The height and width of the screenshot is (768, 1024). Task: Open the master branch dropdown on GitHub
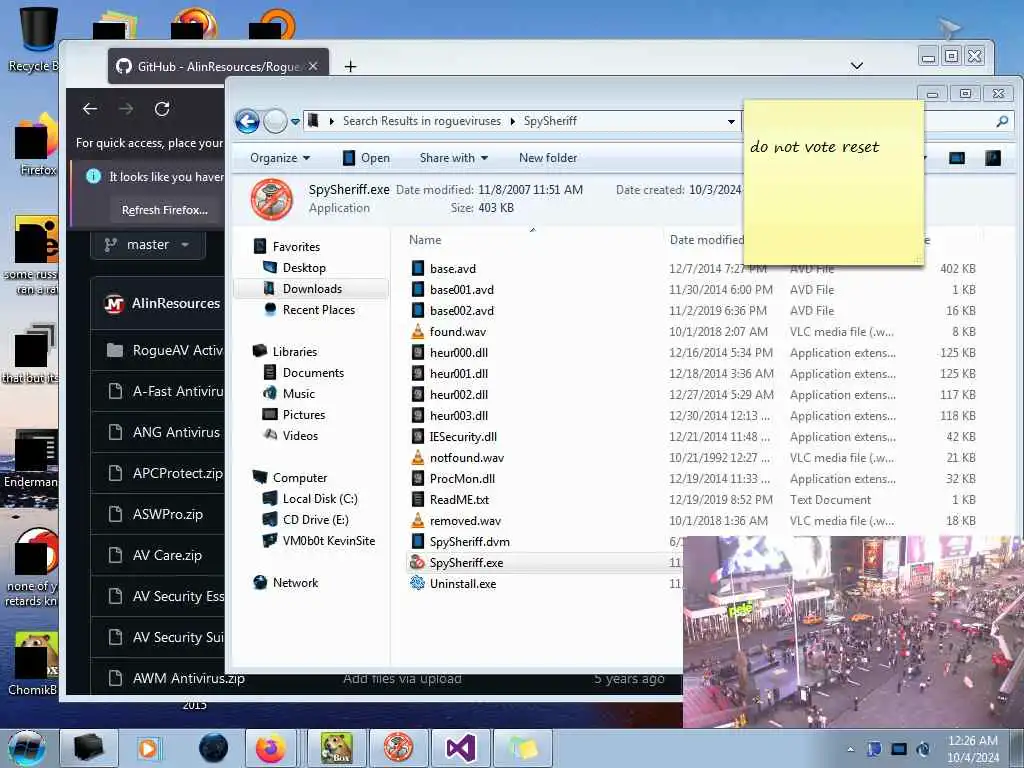pos(148,244)
